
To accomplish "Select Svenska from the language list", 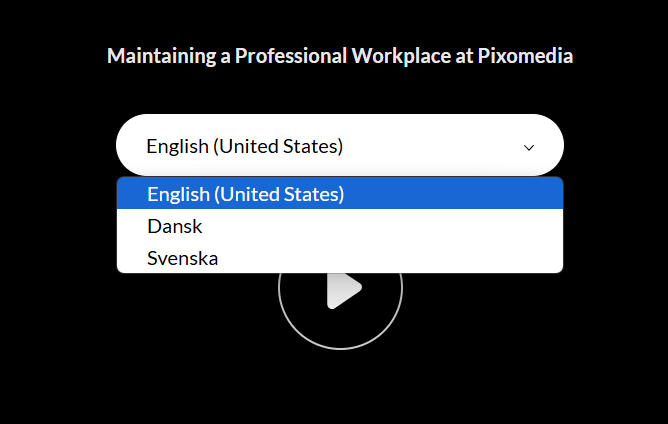I will coord(340,258).
